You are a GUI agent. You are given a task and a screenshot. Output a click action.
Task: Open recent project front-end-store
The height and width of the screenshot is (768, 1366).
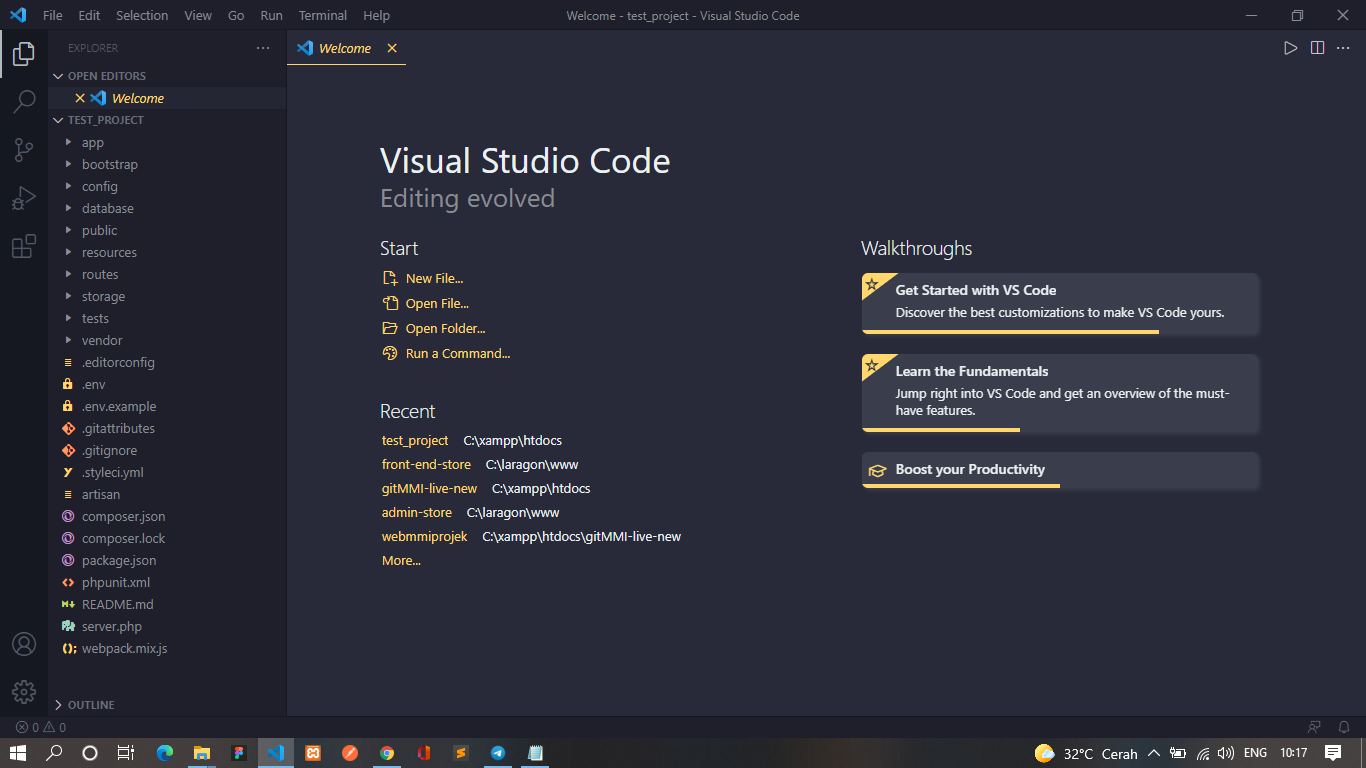pyautogui.click(x=426, y=464)
